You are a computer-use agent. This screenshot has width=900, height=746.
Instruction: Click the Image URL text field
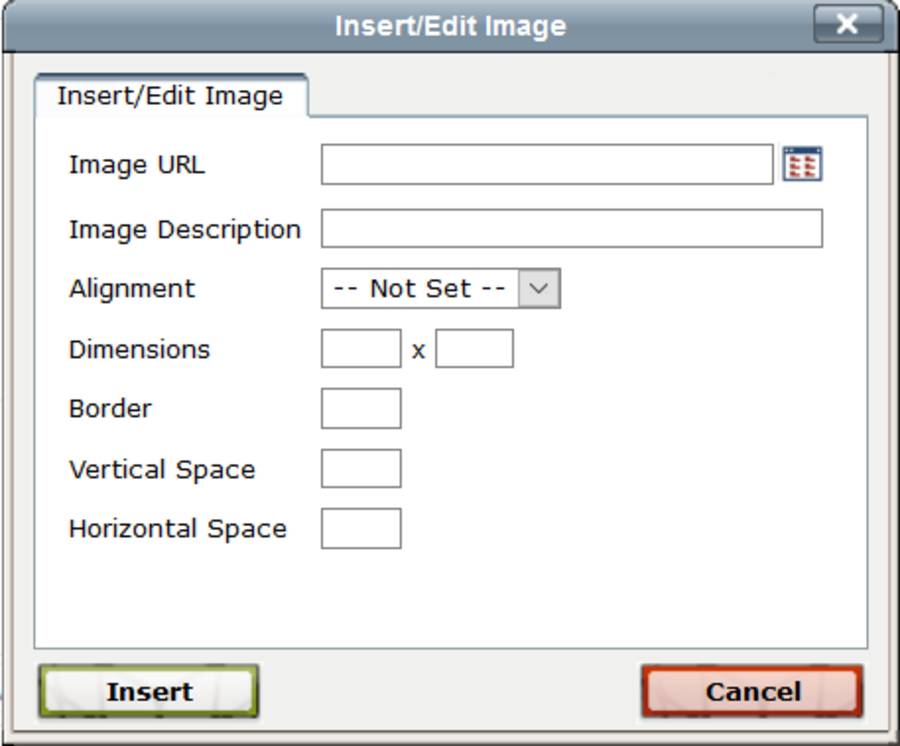click(x=547, y=165)
